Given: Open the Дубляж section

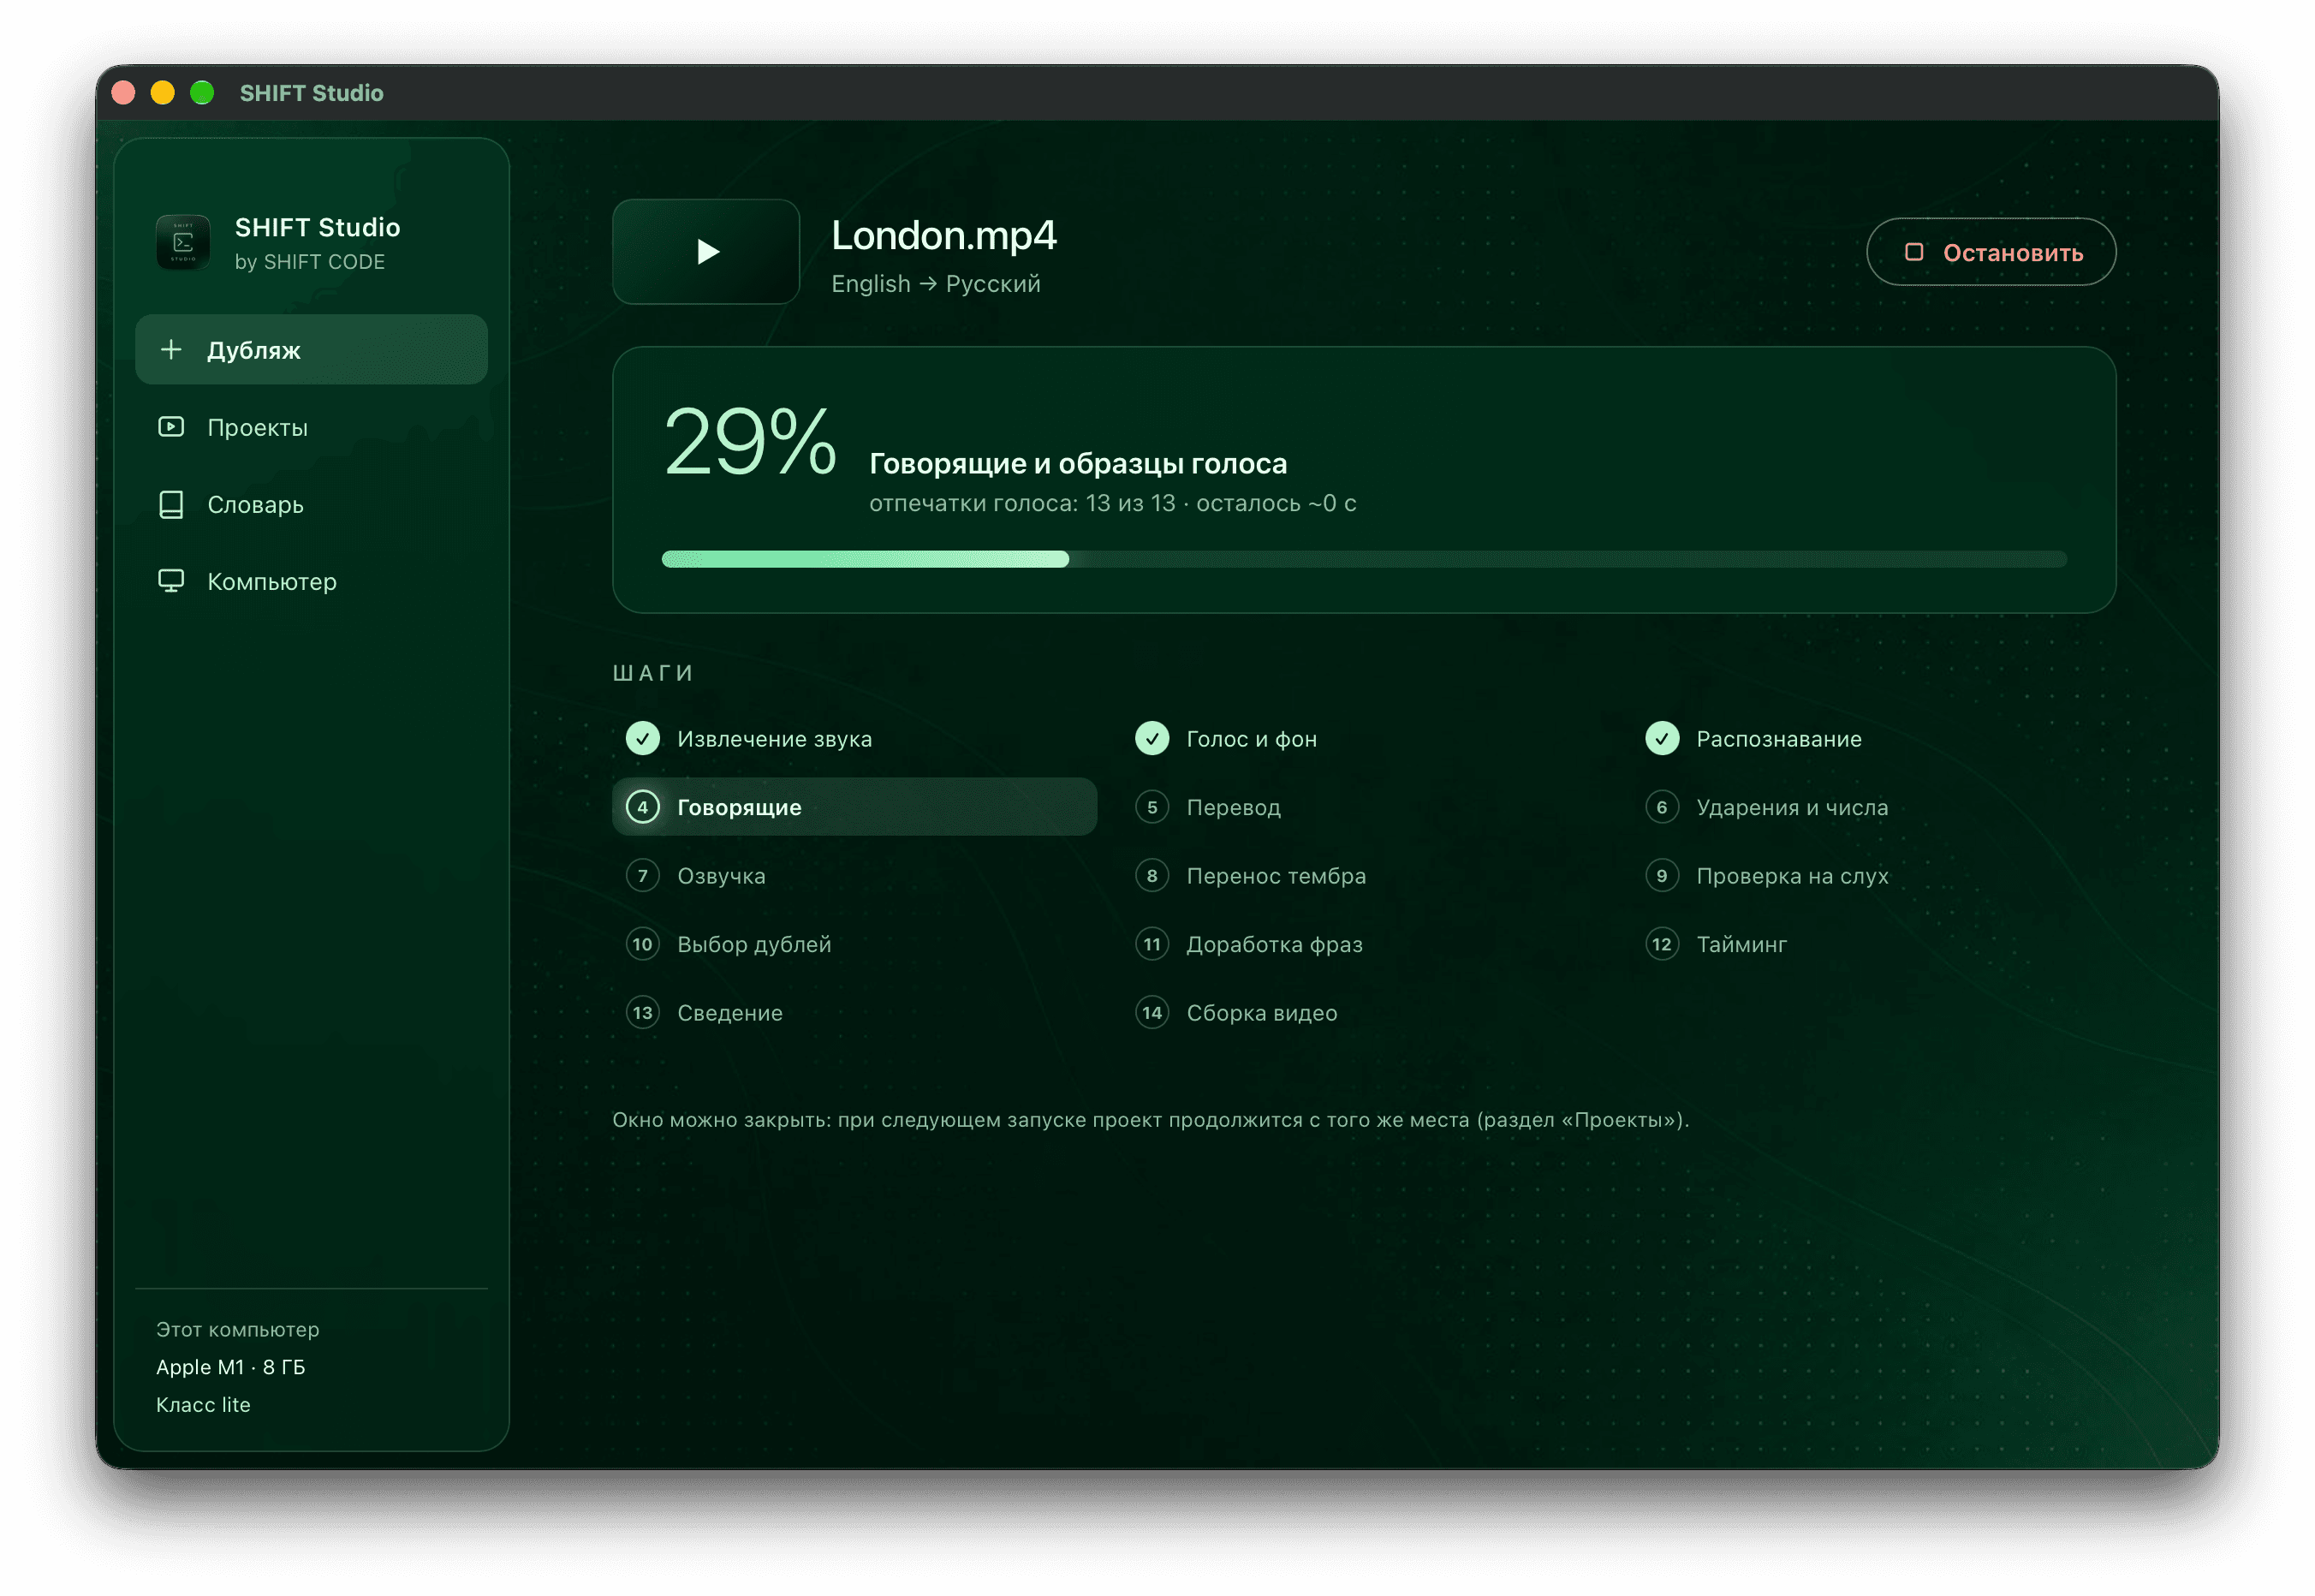Looking at the screenshot, I should (x=311, y=349).
